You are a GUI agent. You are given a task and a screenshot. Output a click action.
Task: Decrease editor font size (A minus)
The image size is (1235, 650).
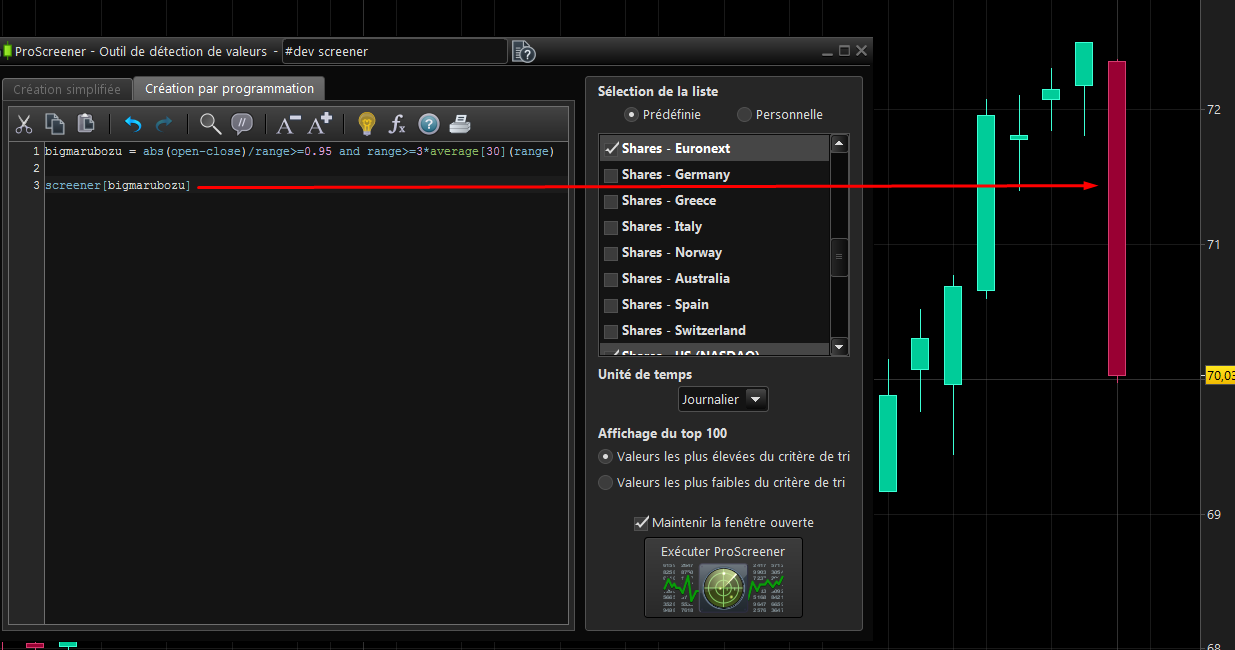pos(288,124)
